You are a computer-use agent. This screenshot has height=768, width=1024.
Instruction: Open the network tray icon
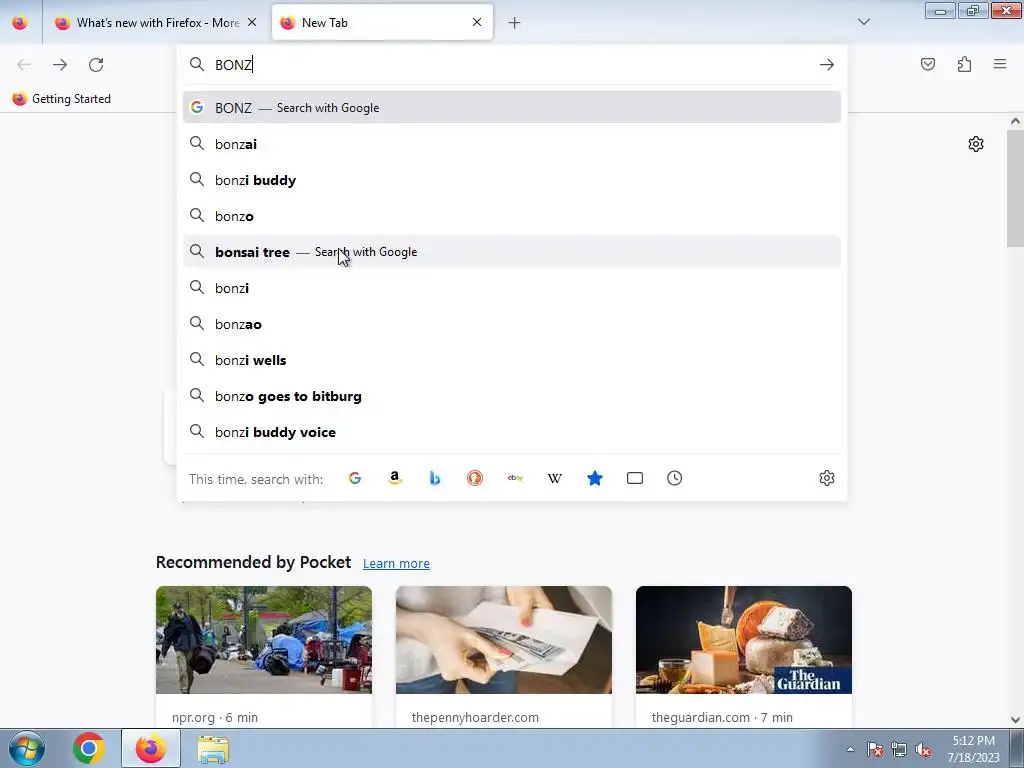pos(899,750)
